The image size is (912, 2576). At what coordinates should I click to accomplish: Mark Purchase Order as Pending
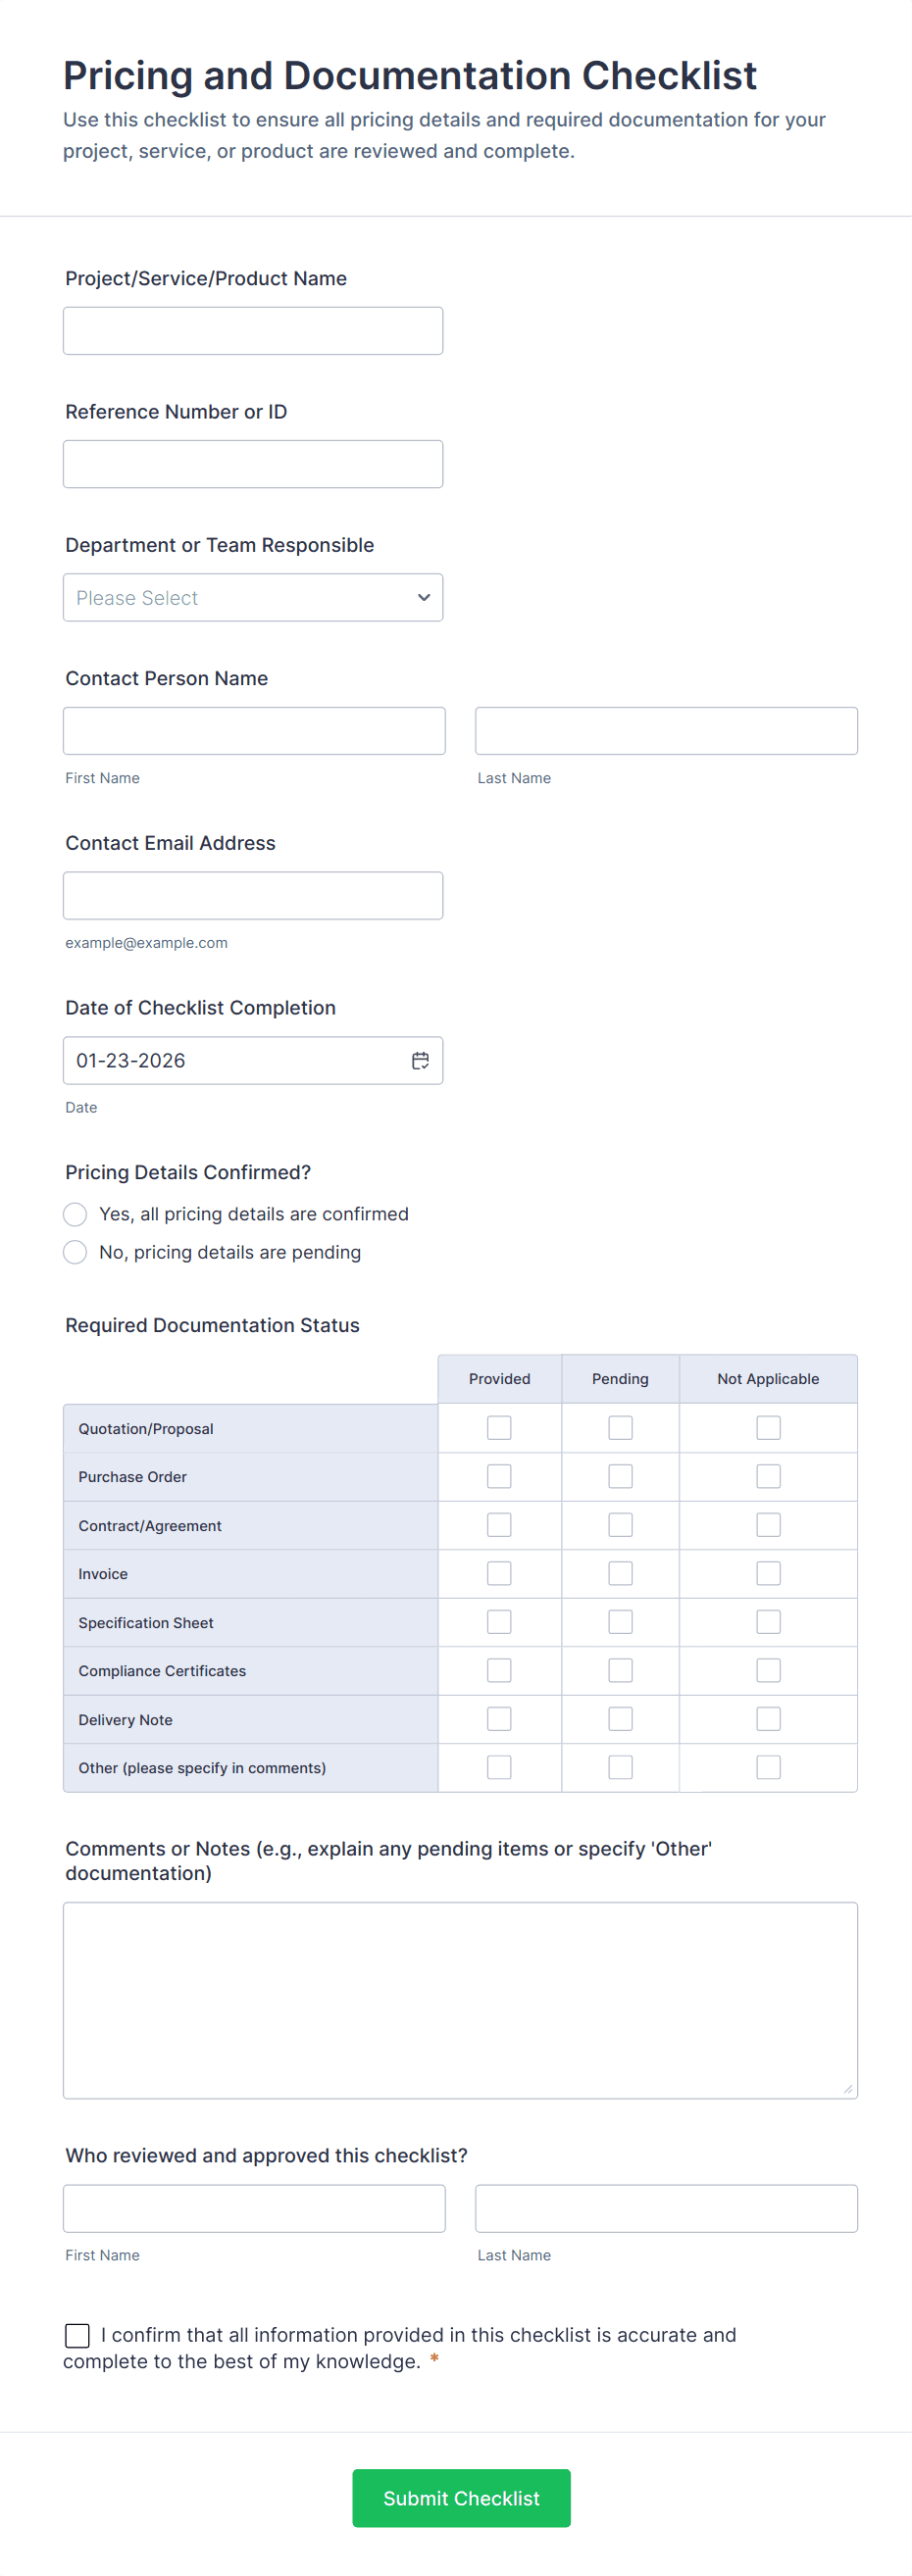pyautogui.click(x=620, y=1476)
